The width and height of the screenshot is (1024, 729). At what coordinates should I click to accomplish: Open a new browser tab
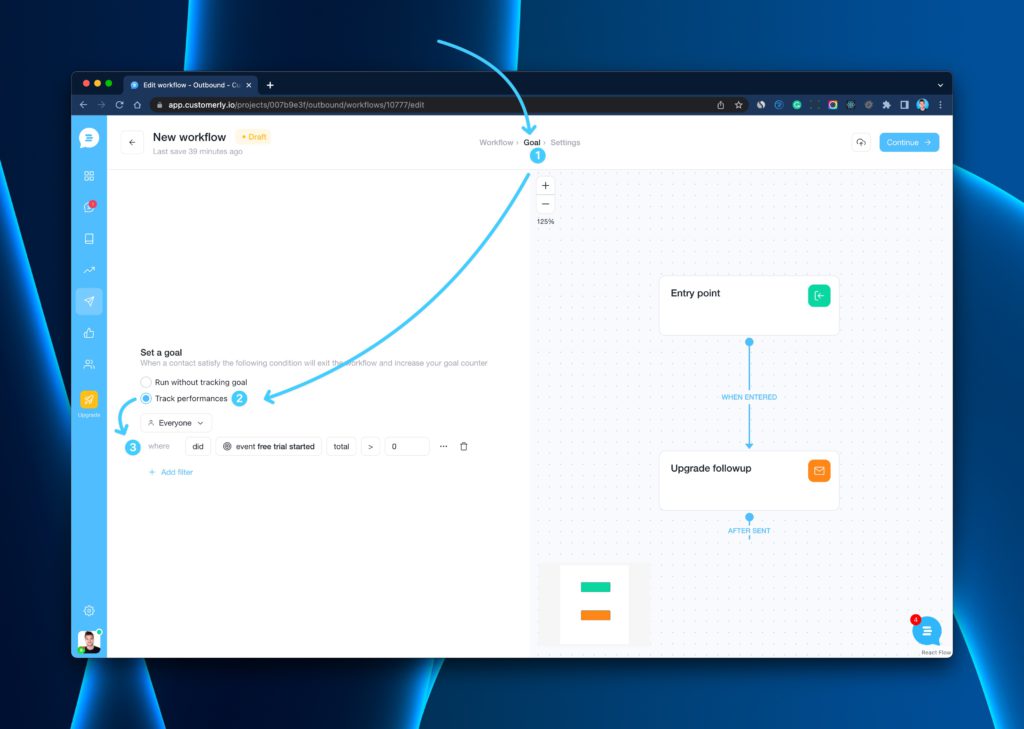tap(270, 85)
